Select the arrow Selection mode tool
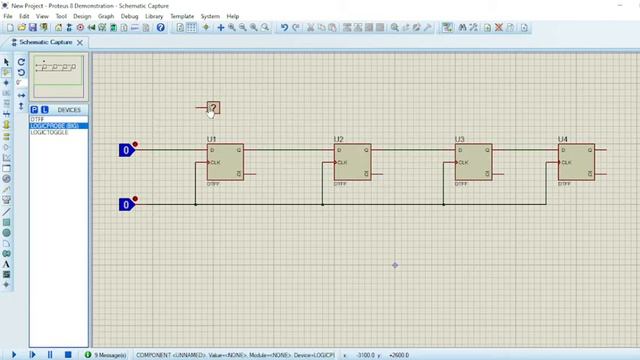This screenshot has width=640, height=360. point(6,62)
